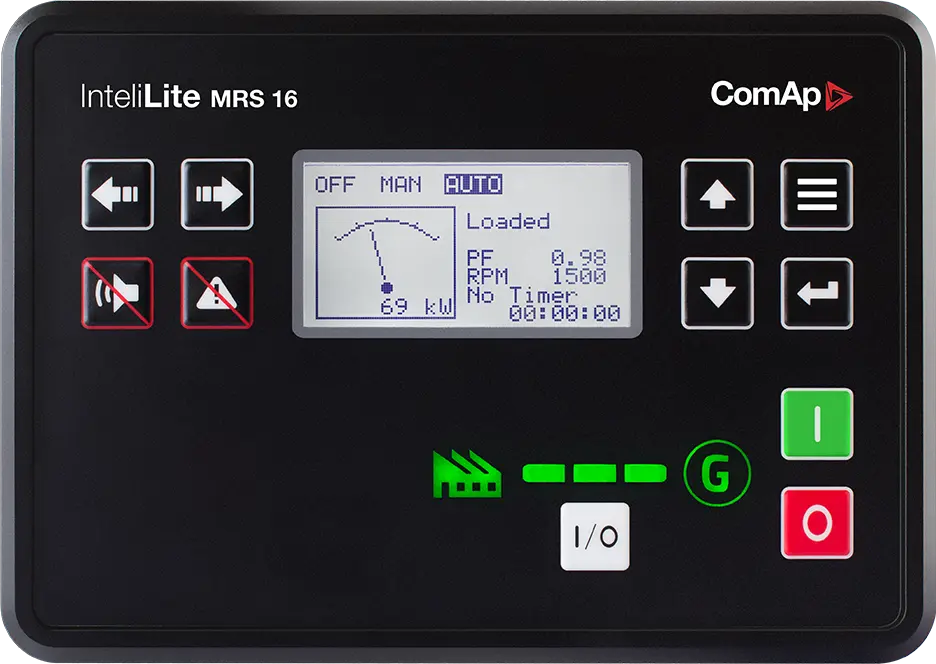936x664 pixels.
Task: Confirm with the enter return-arrow button
Action: pyautogui.click(x=817, y=293)
